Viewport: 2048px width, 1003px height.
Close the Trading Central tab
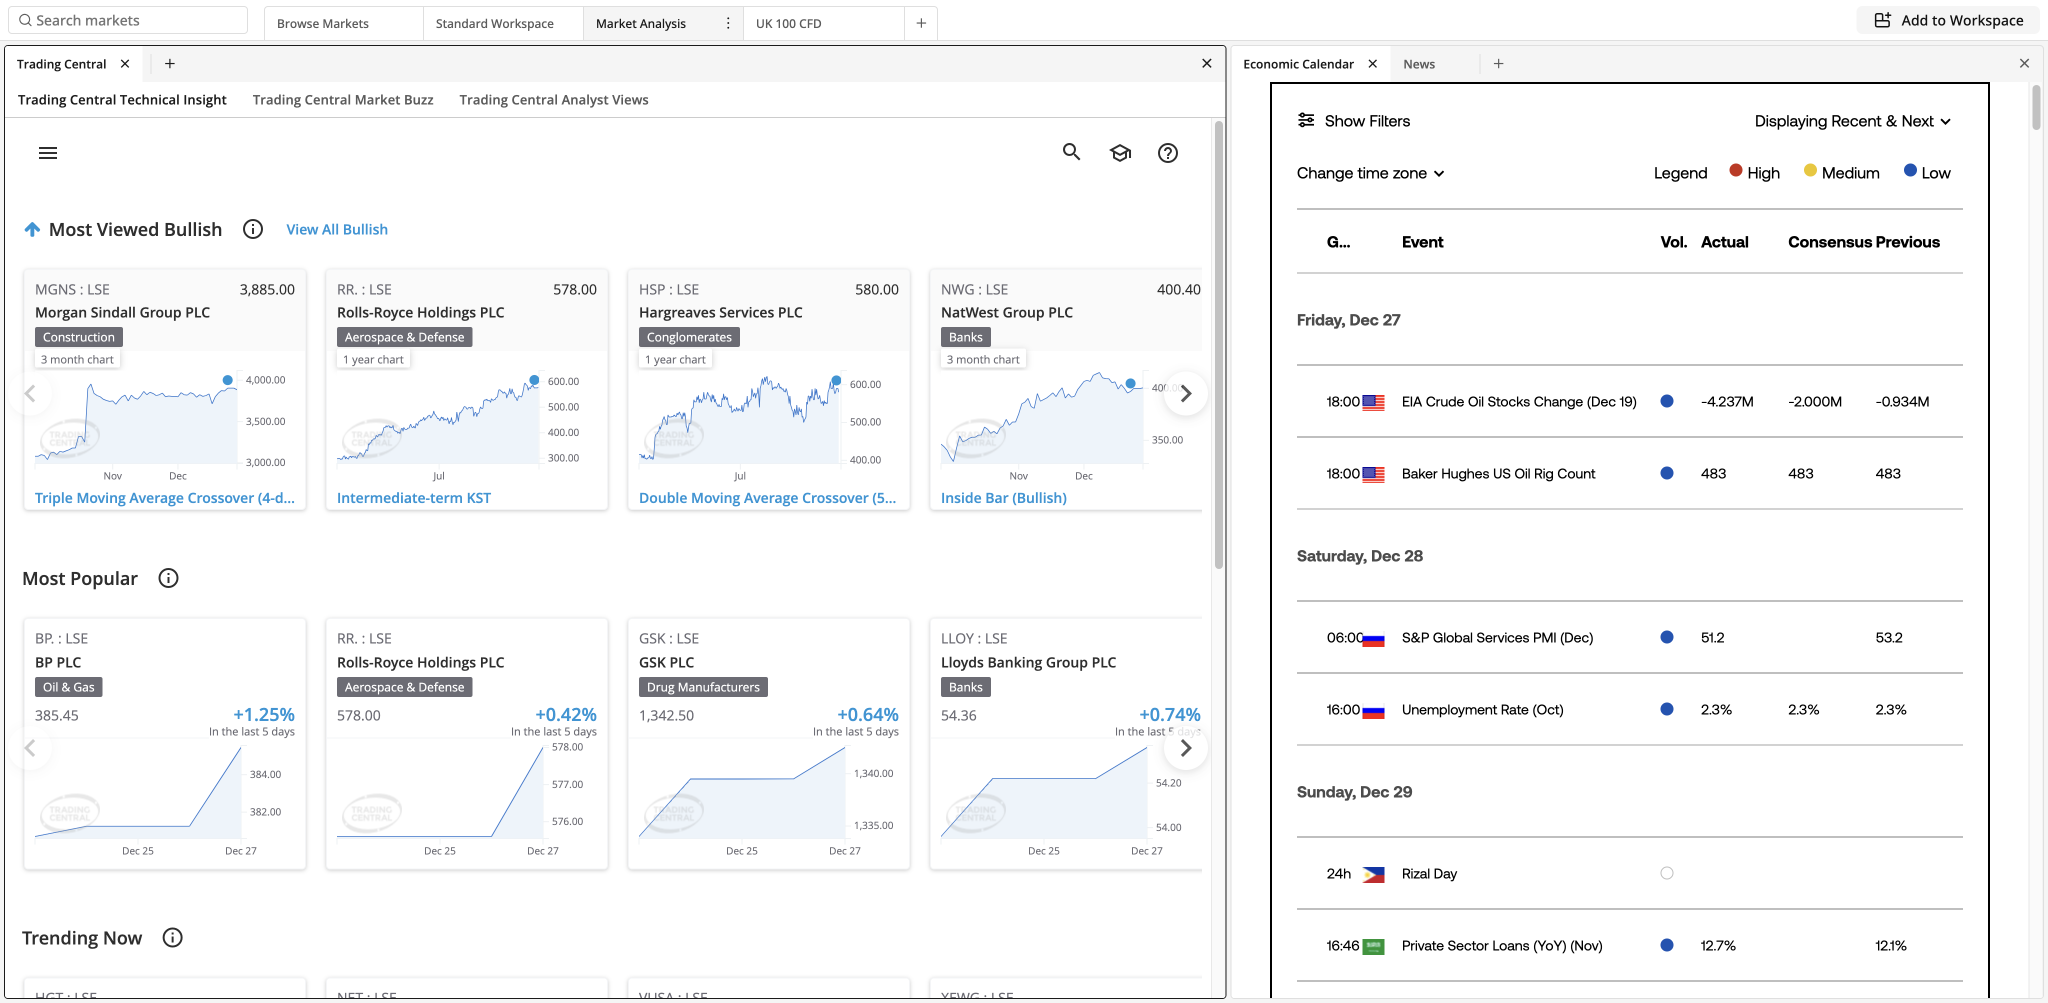(125, 64)
